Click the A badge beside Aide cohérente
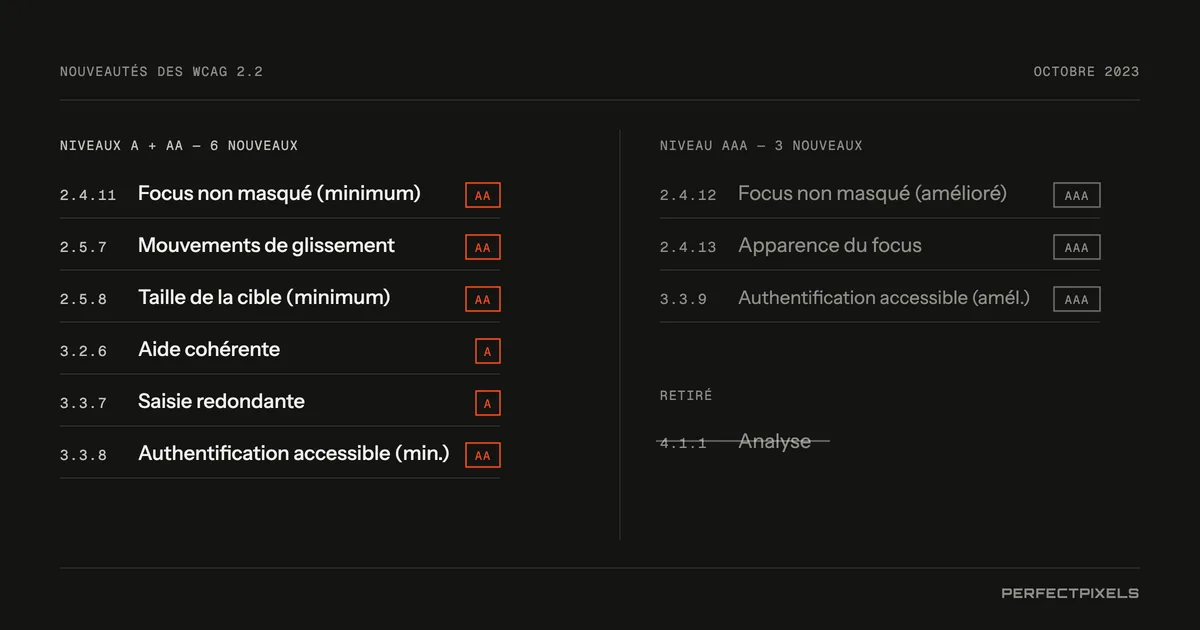1200x630 pixels. point(488,351)
